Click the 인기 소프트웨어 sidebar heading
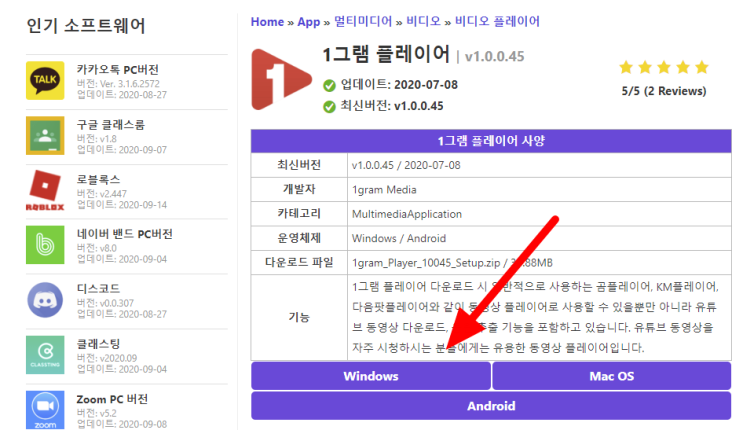The image size is (743, 430). click(86, 26)
